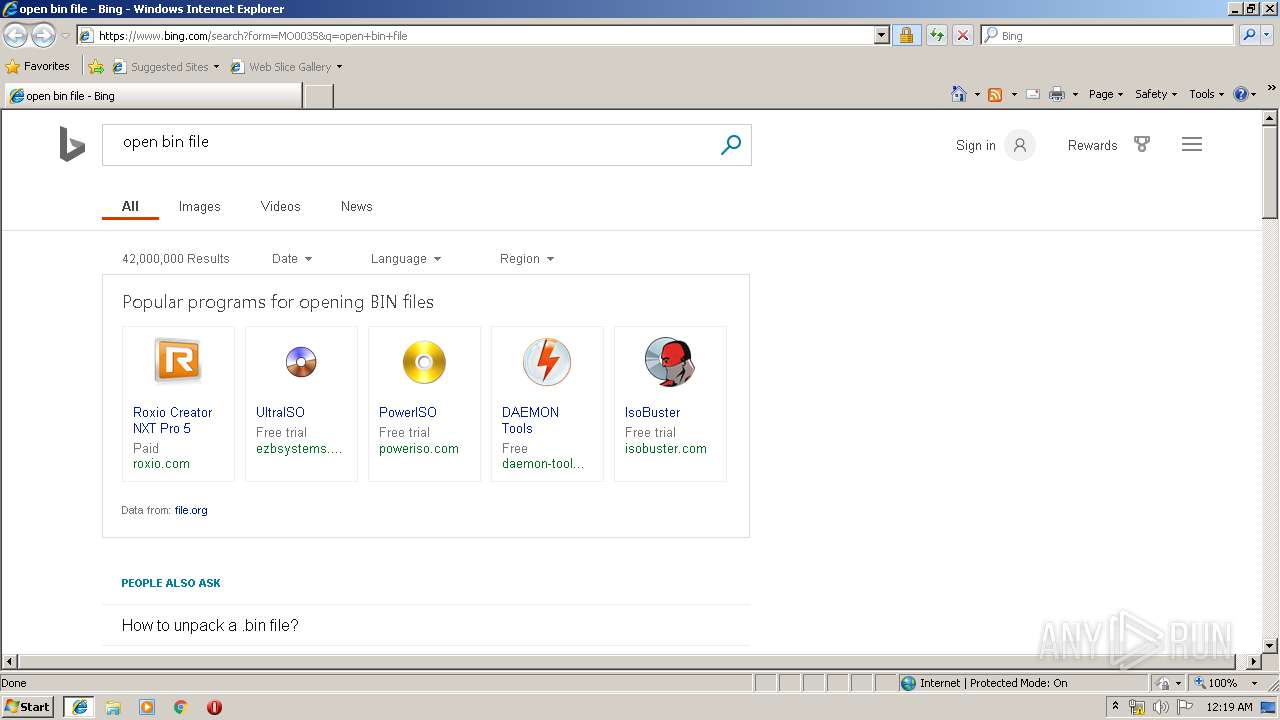Click the IsoBuster icon
This screenshot has height=720, width=1280.
[x=670, y=361]
